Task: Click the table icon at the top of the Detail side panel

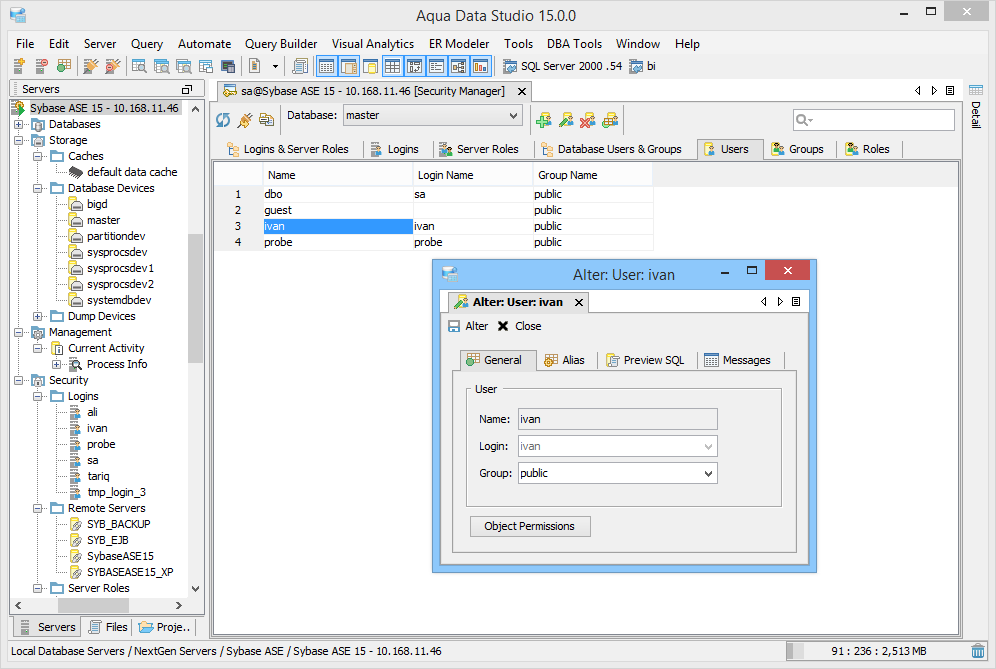Action: coord(976,90)
